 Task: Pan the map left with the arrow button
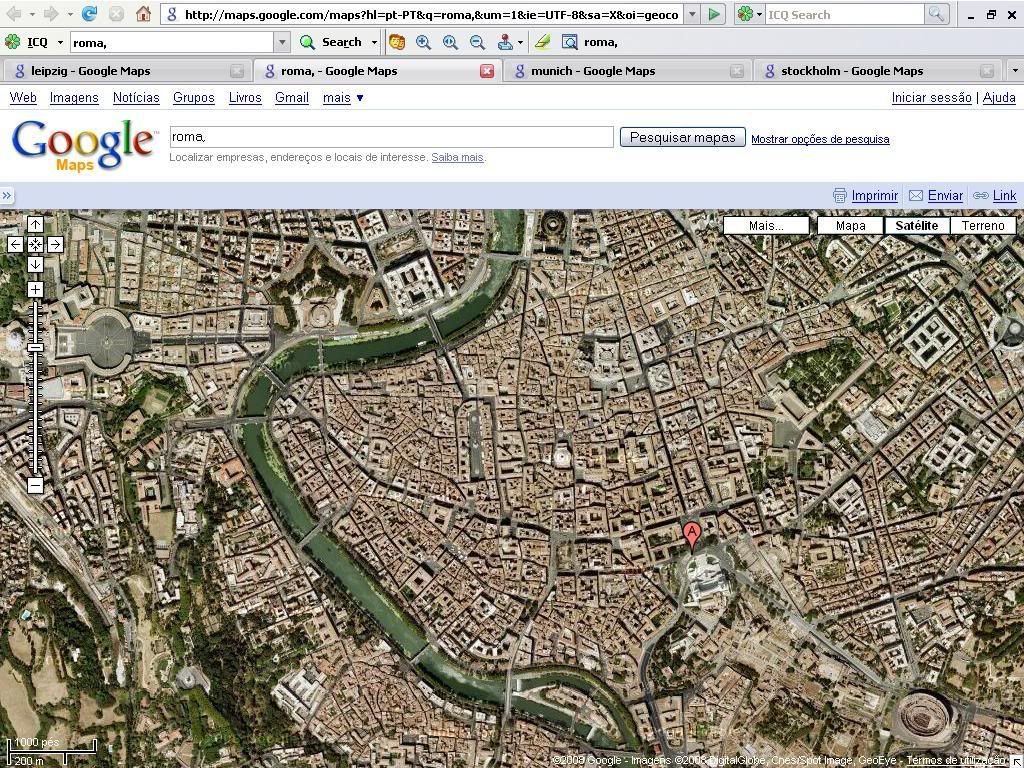tap(15, 244)
